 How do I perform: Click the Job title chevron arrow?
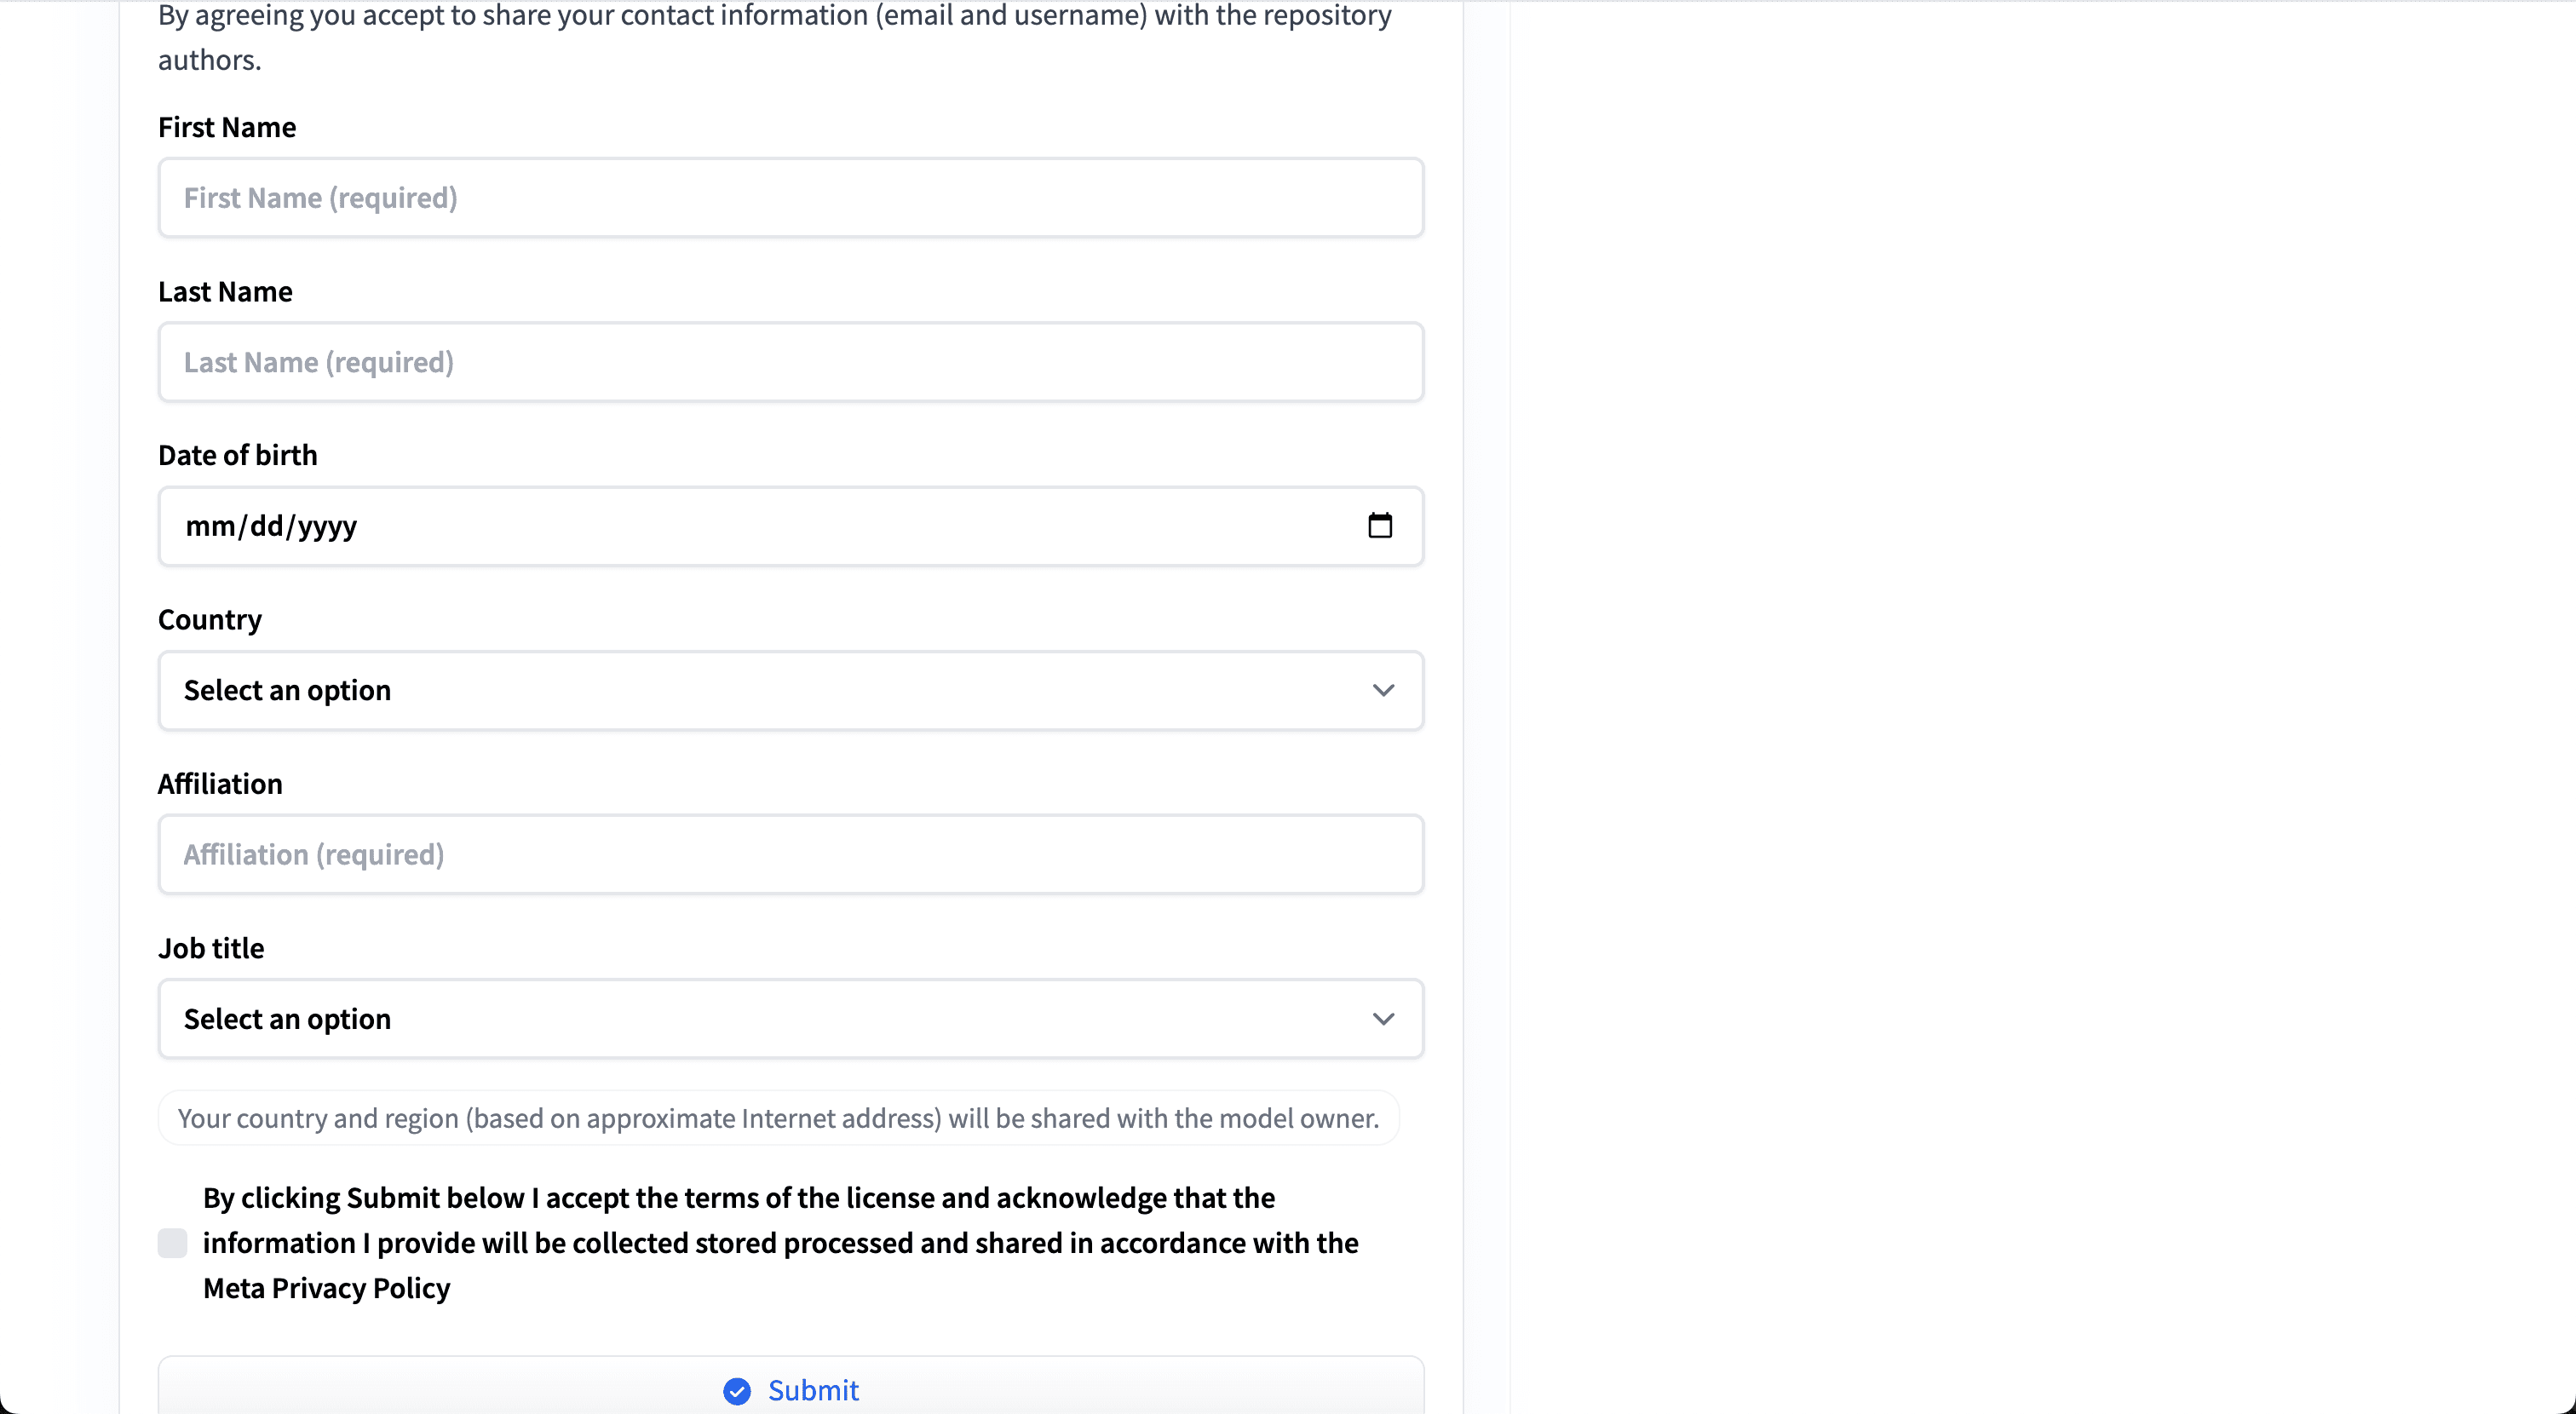point(1383,1019)
